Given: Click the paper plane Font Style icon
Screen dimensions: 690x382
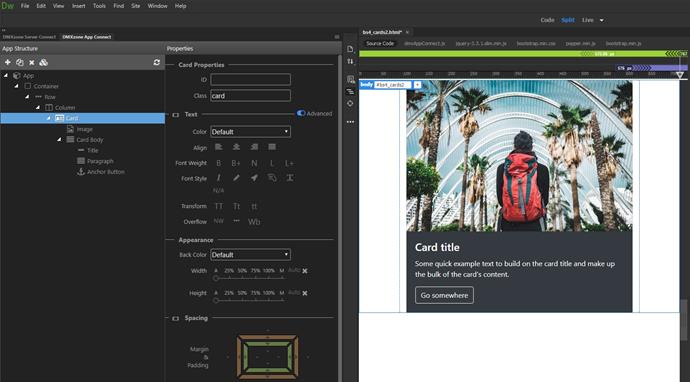Looking at the screenshot, I should click(254, 178).
